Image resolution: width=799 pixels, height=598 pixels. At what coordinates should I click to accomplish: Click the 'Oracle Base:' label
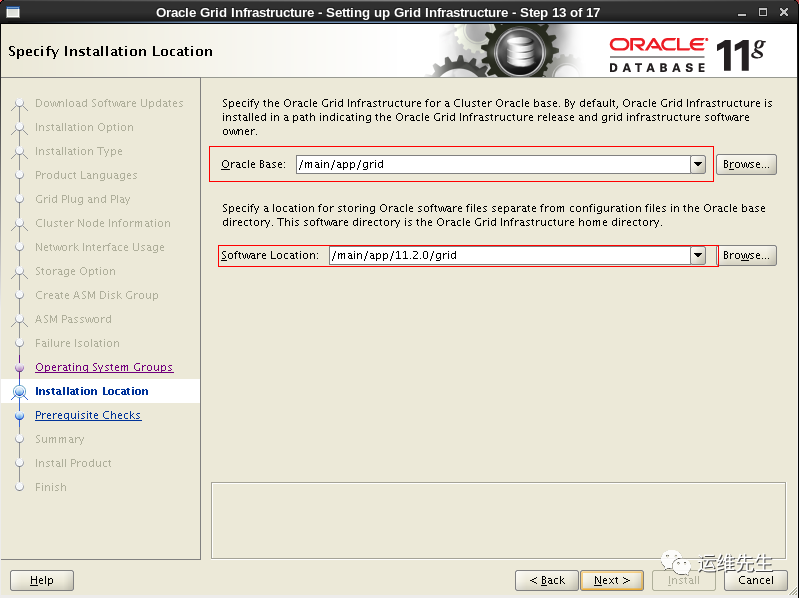coord(253,165)
